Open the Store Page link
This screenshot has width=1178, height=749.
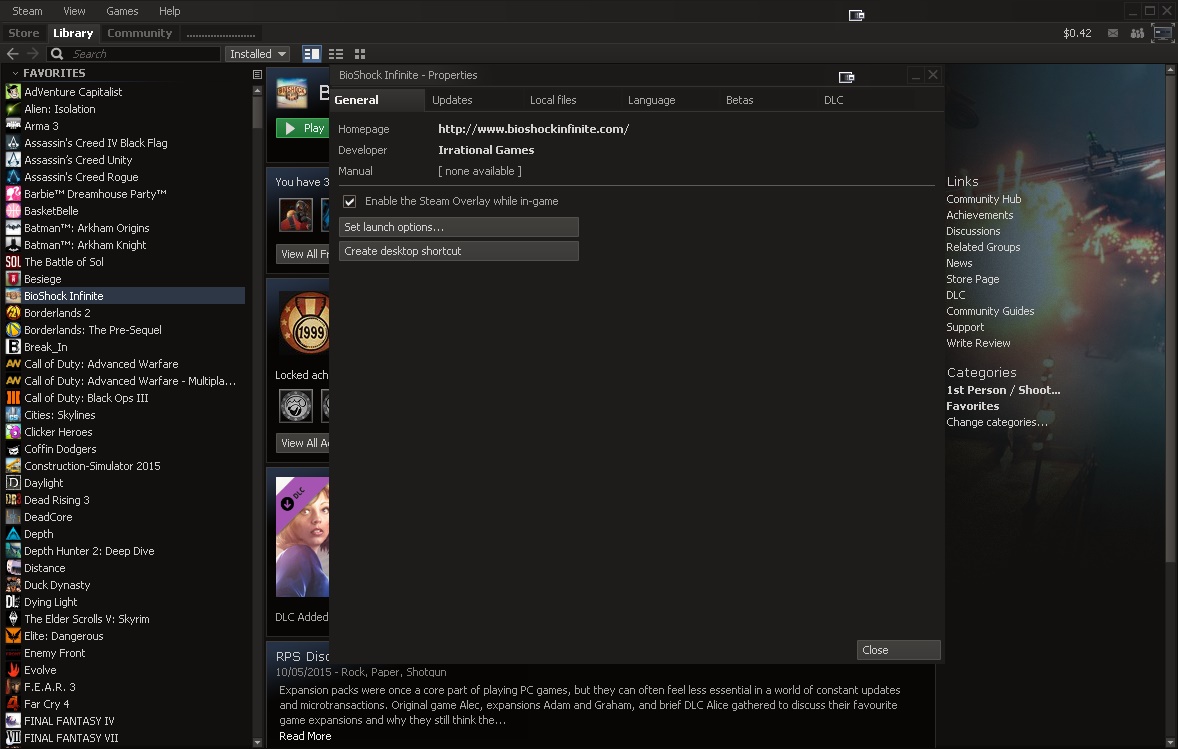point(973,279)
